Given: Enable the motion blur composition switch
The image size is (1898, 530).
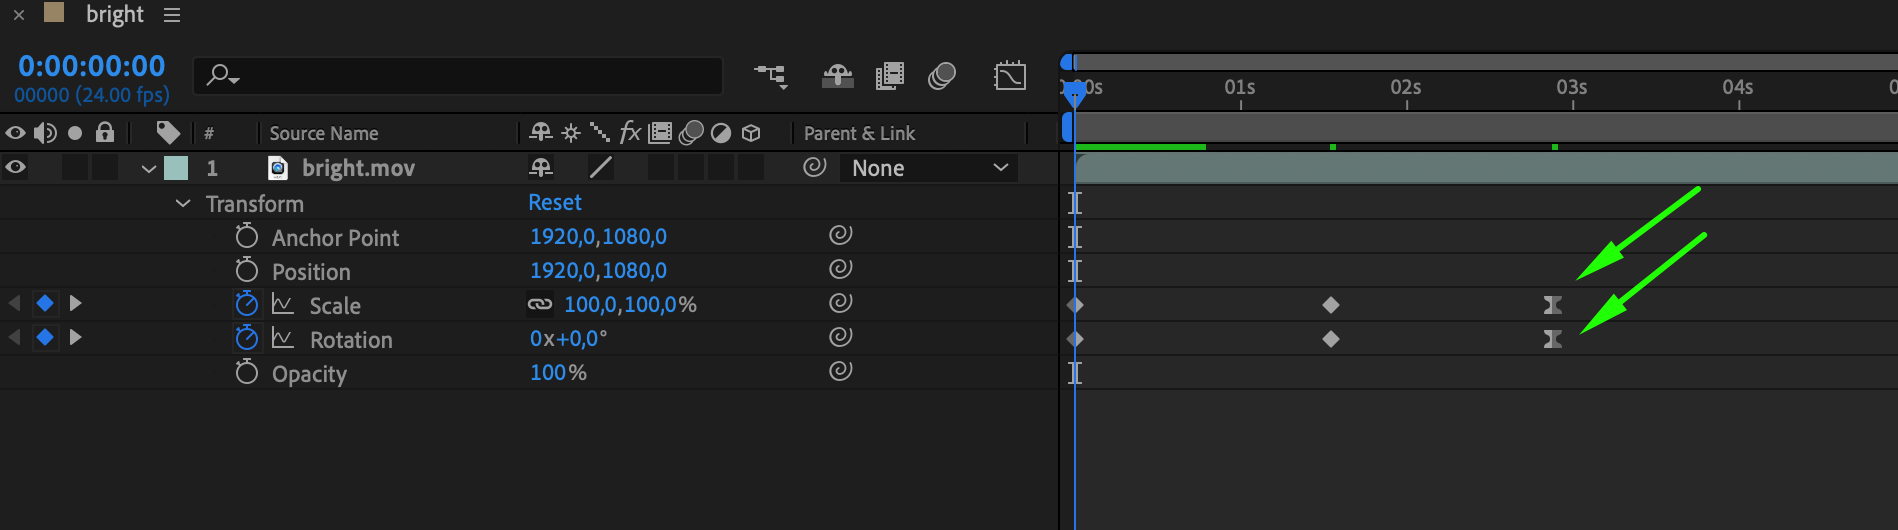Looking at the screenshot, I should tap(942, 76).
